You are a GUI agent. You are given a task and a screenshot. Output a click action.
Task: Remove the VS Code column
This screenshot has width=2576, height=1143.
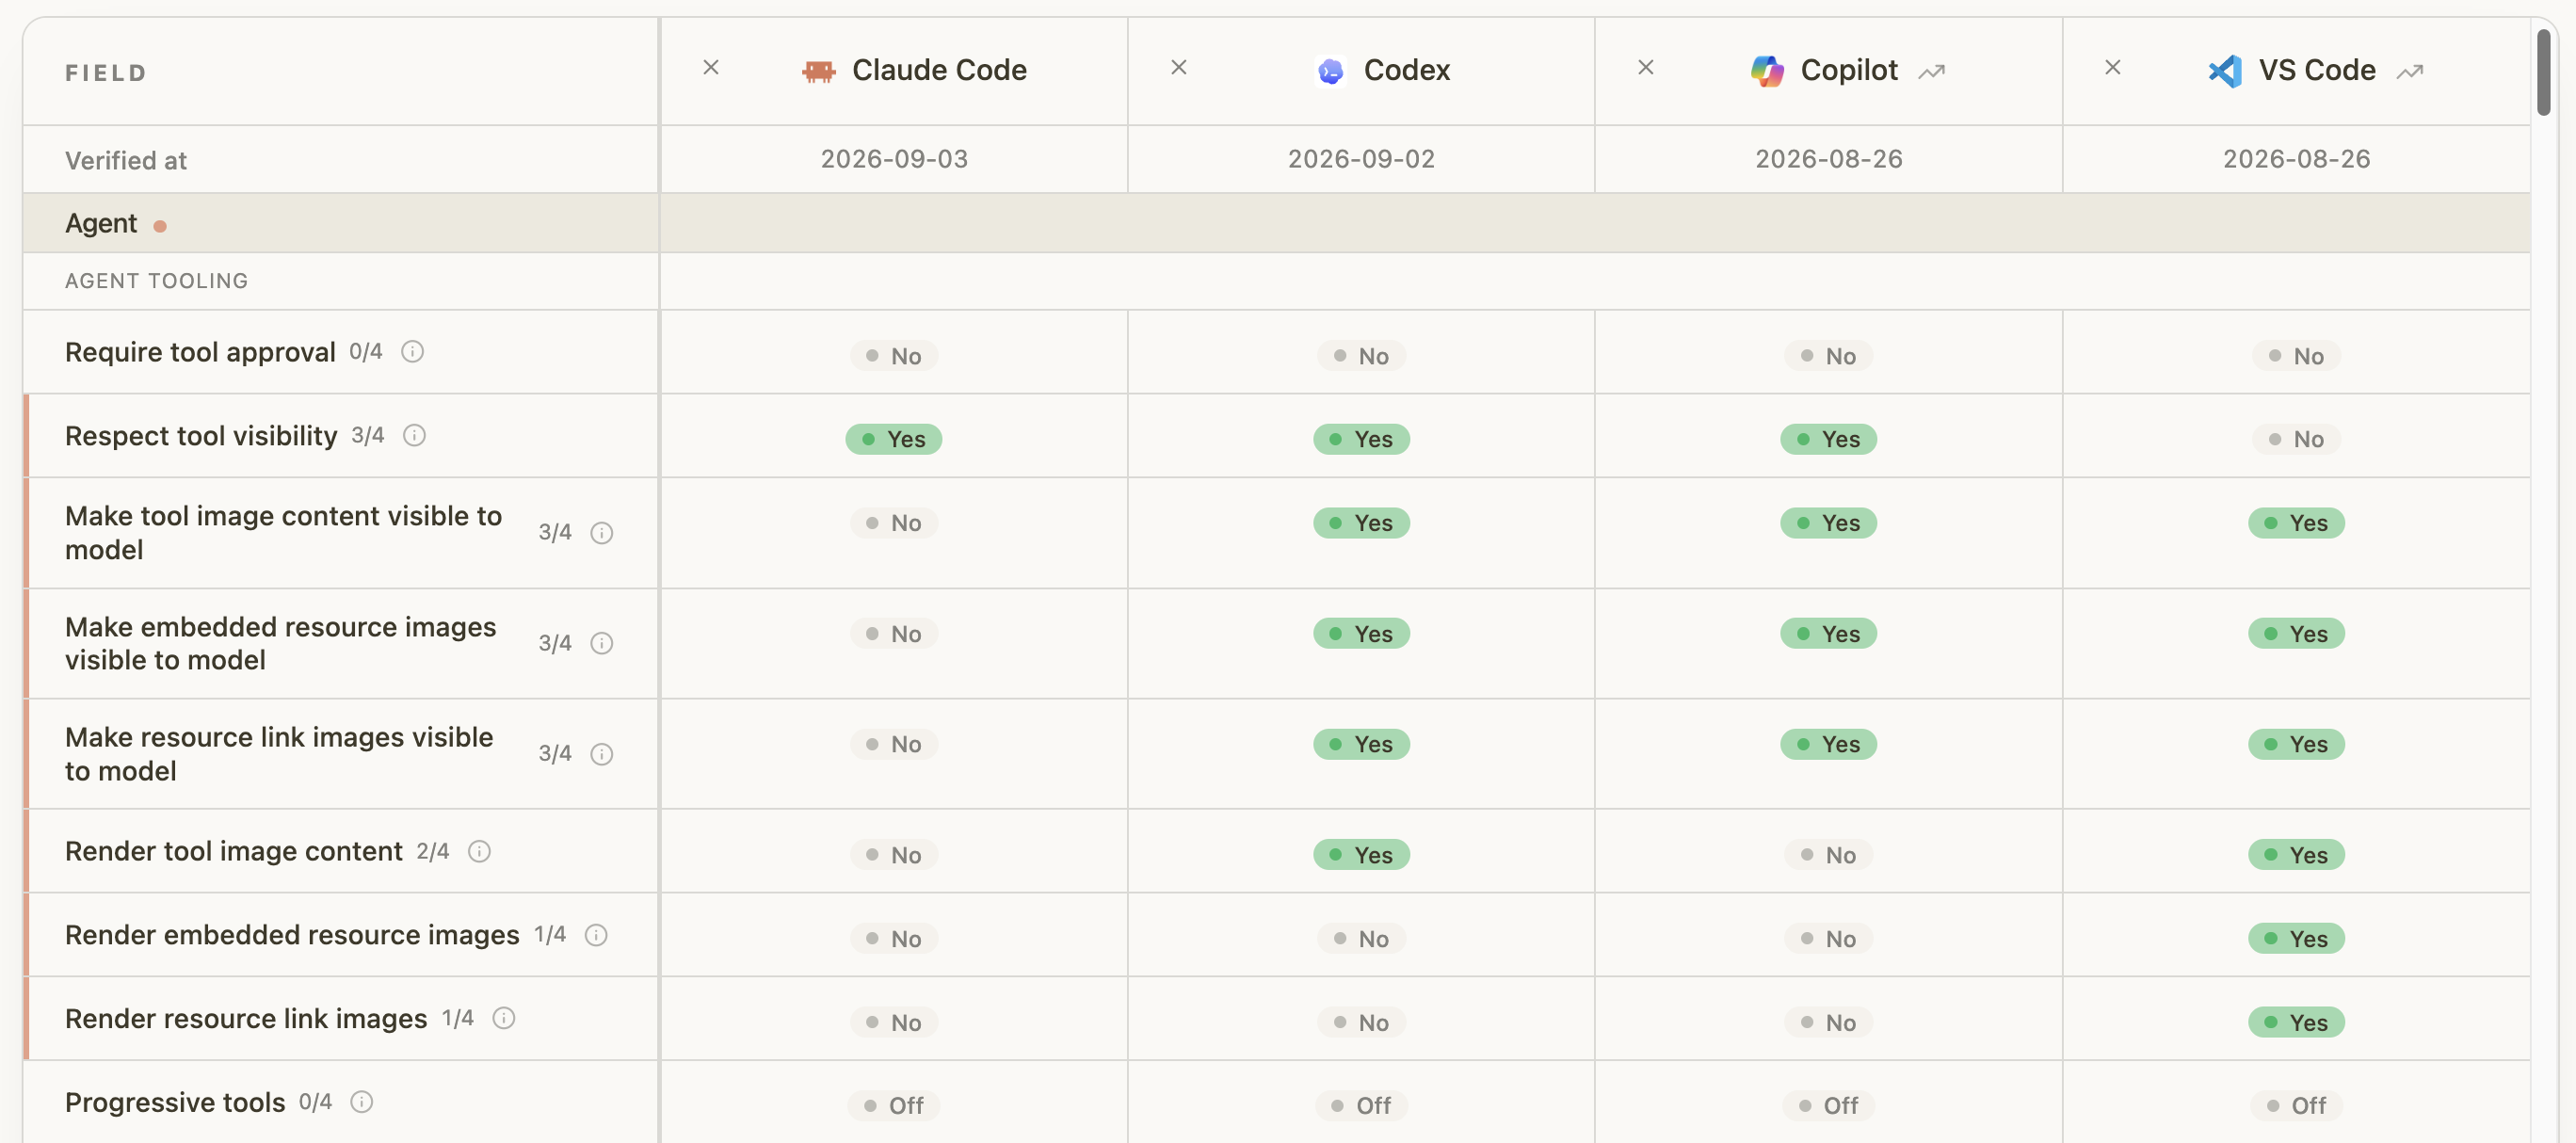pos(2113,68)
